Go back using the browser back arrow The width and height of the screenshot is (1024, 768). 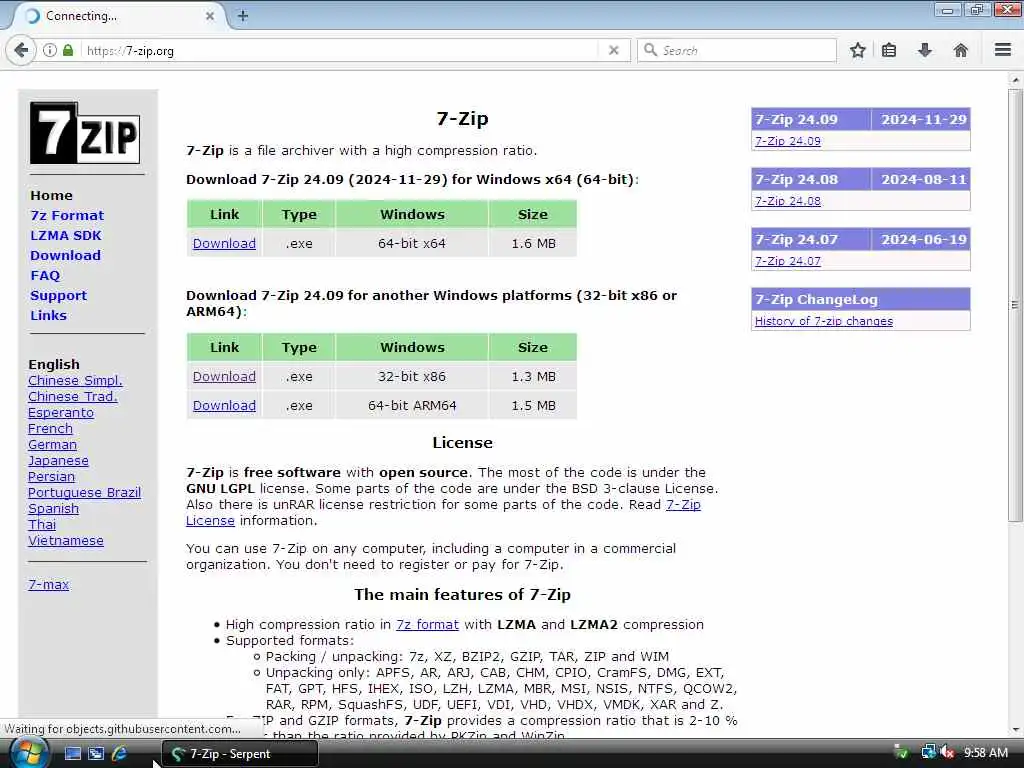pyautogui.click(x=21, y=50)
